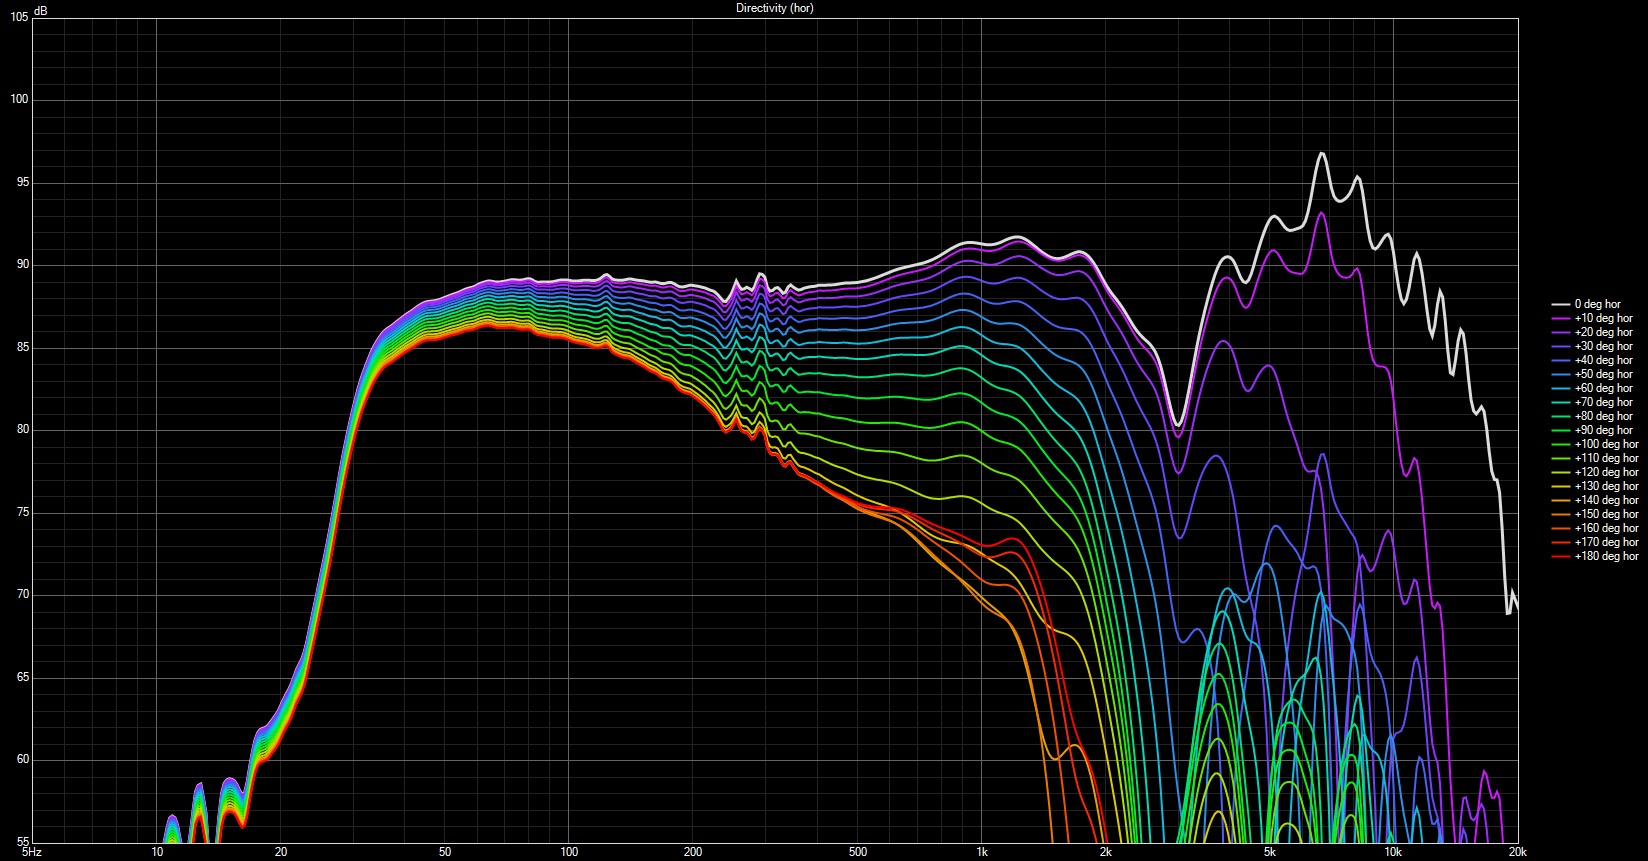Click the 85 value on the dB axis
The image size is (1648, 861).
22,347
